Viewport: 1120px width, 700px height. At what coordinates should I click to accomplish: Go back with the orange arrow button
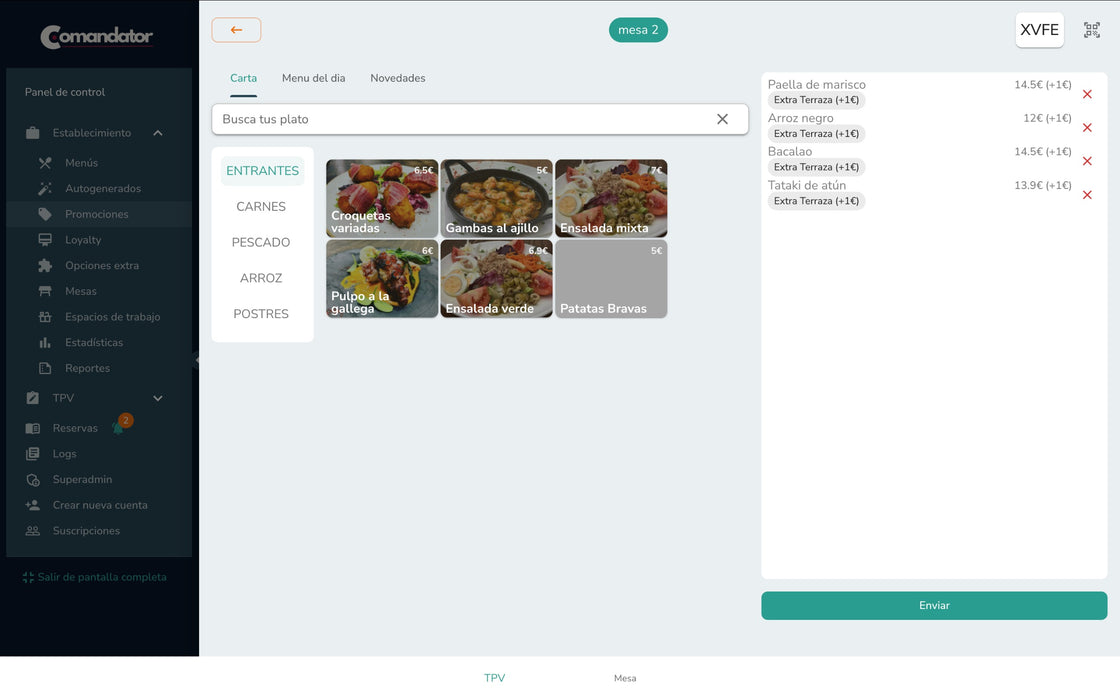click(x=236, y=30)
